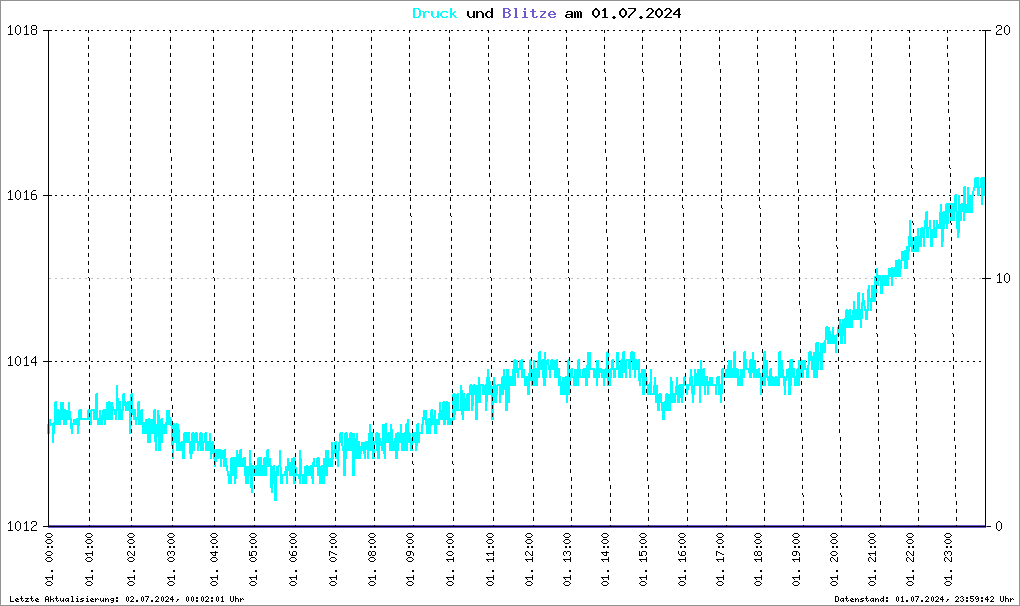Click the dark blue lightning baseline at the bottom

(x=517, y=526)
